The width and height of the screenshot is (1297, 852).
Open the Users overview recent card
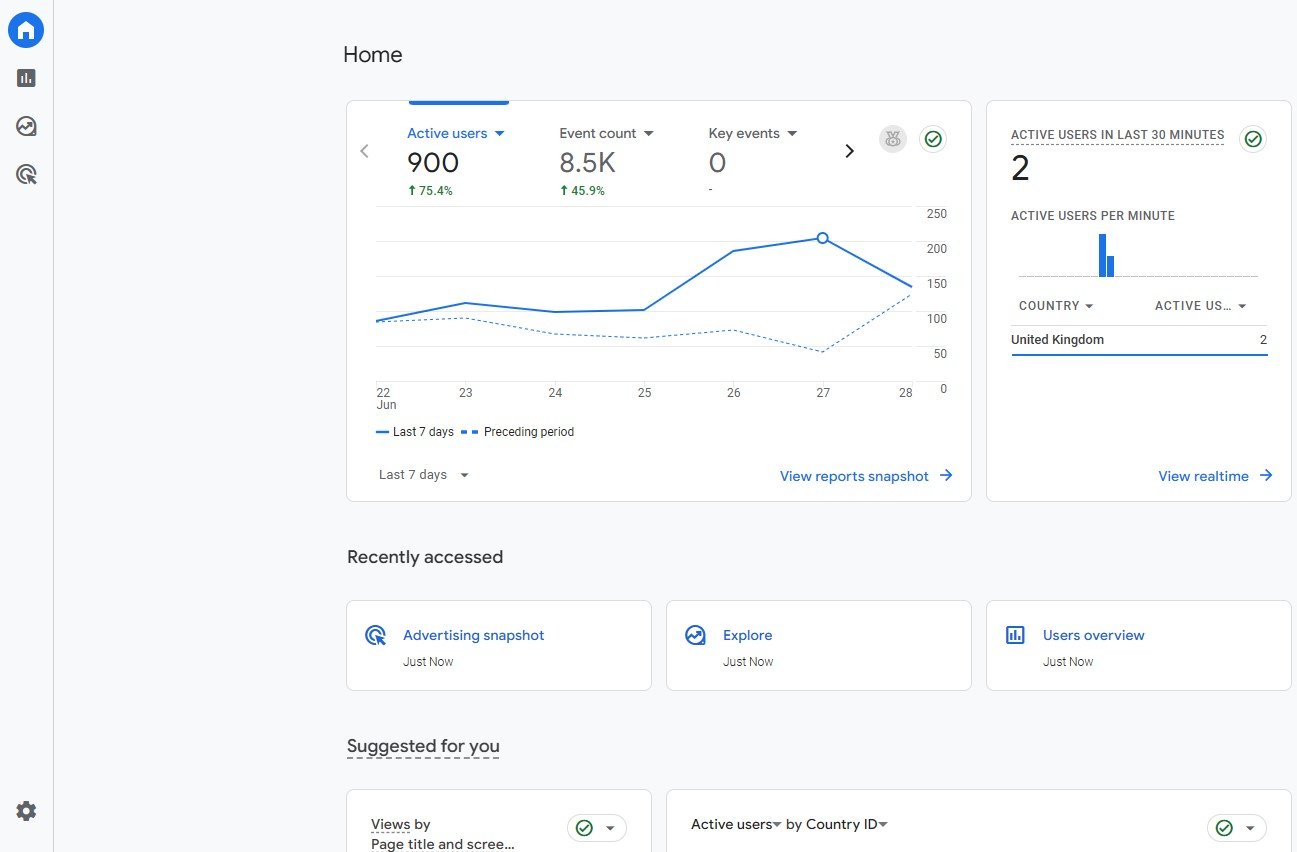tap(1138, 645)
